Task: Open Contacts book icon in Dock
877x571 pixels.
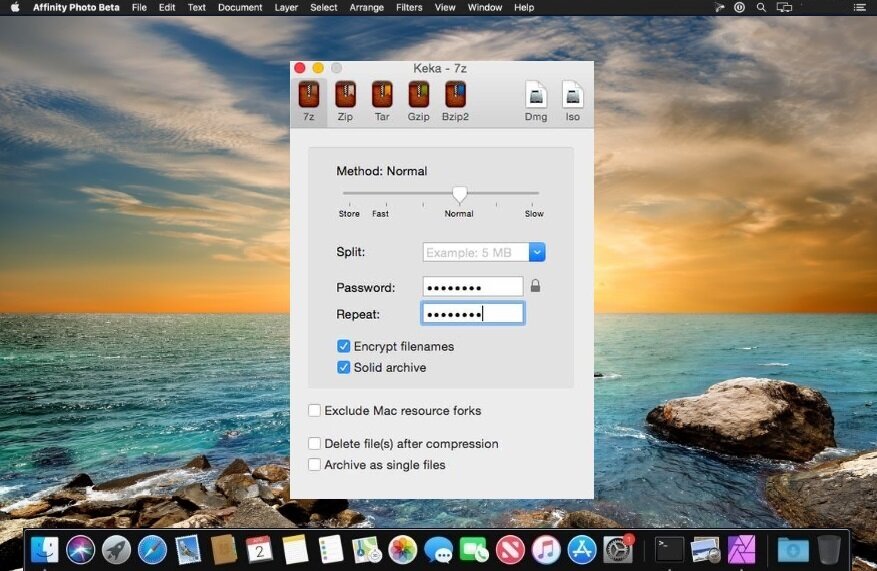Action: pyautogui.click(x=224, y=549)
